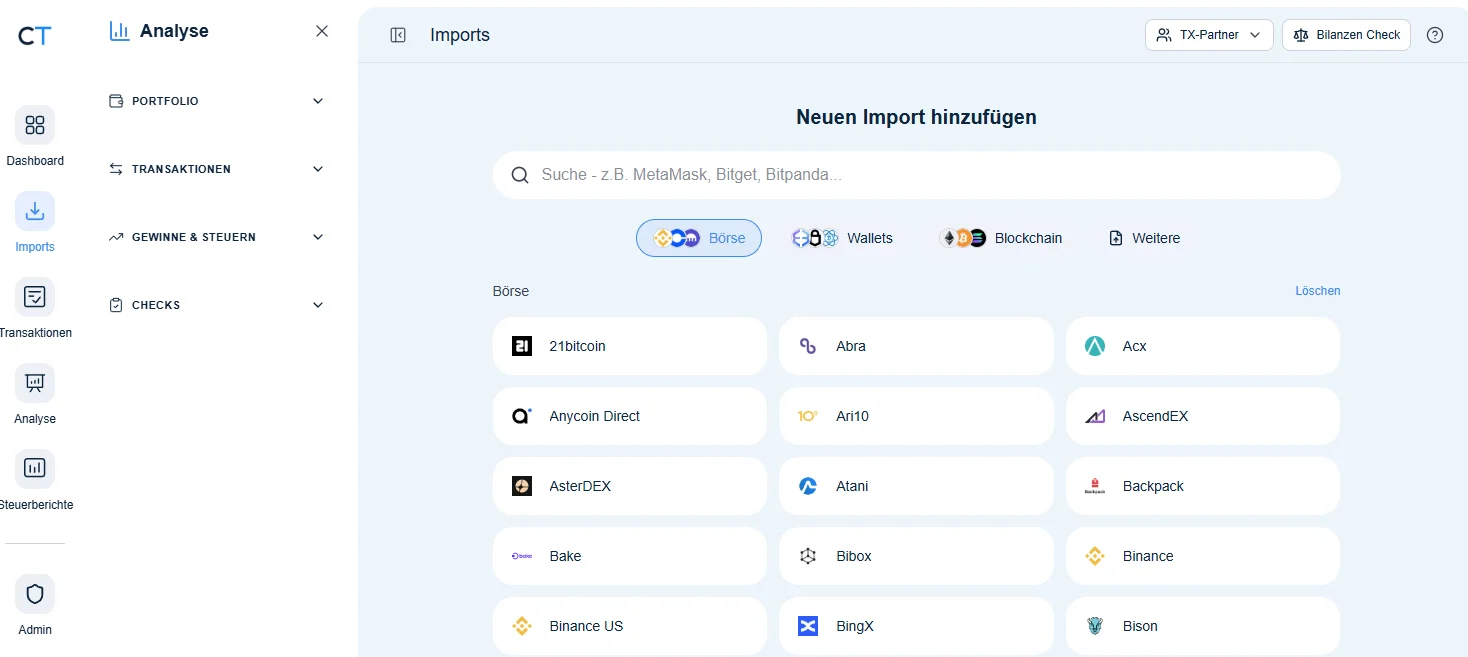Open the Analyse presentation icon
The height and width of the screenshot is (657, 1468).
[35, 383]
